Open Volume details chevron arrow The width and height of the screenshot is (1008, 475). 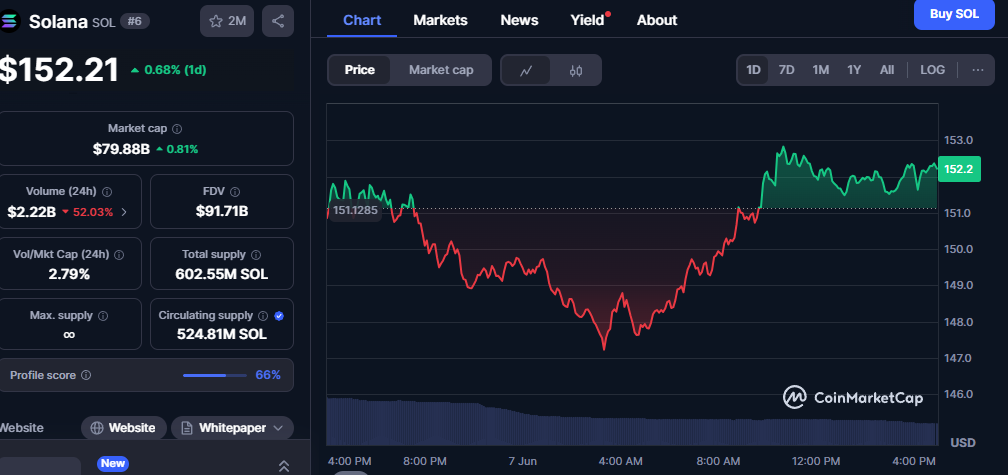[124, 212]
